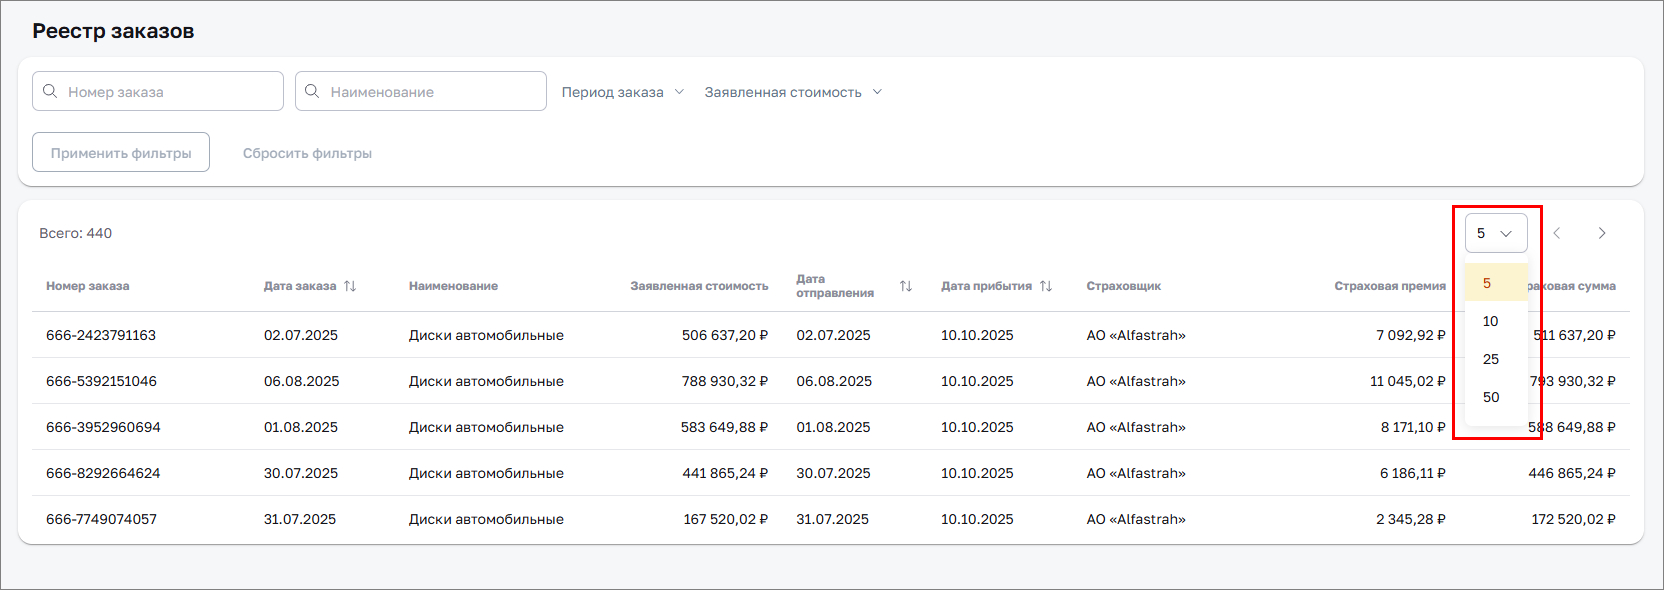
Task: Focus the Номер заказа search field
Action: click(x=170, y=92)
